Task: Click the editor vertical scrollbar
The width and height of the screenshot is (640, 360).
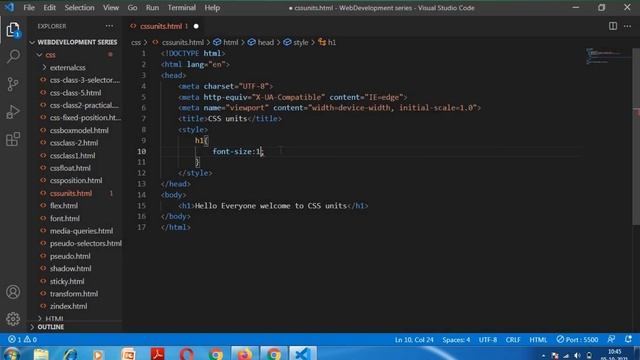Action: click(x=636, y=137)
